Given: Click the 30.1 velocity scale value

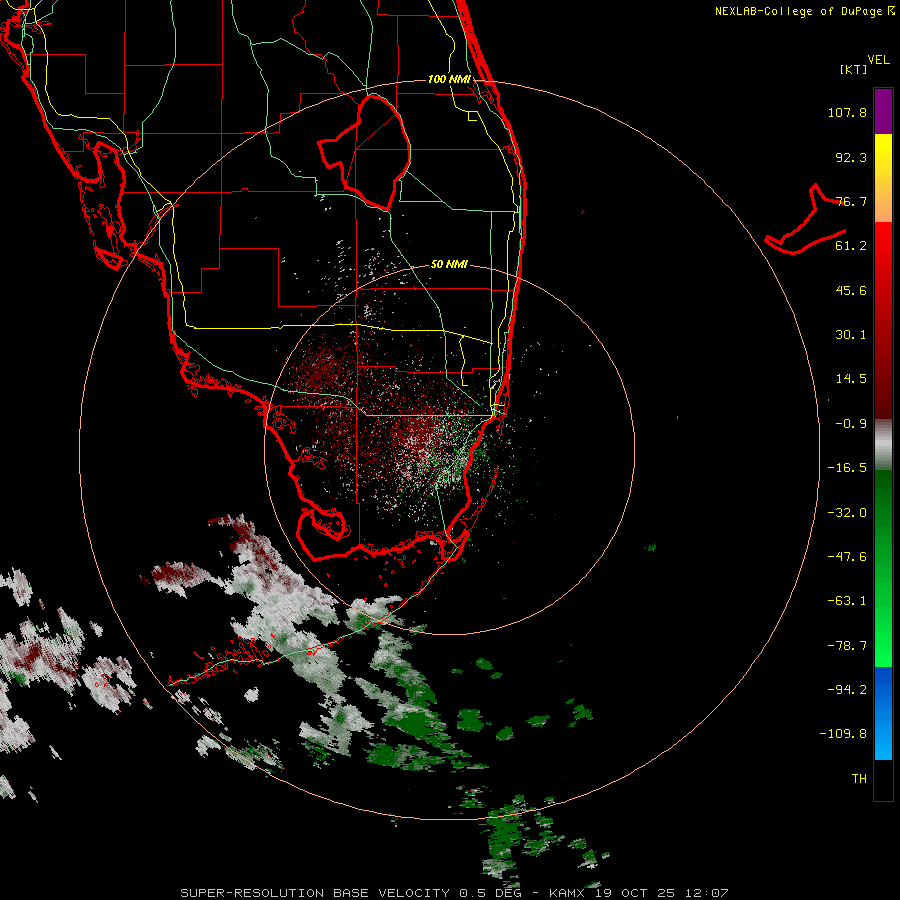Looking at the screenshot, I should tap(851, 335).
